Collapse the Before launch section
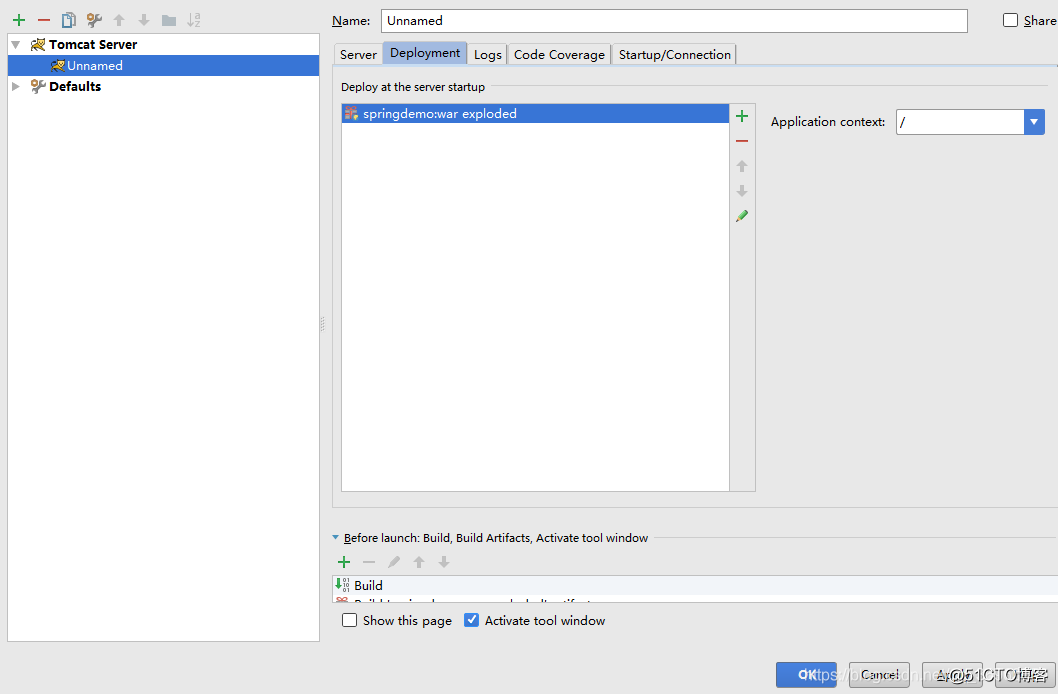 [335, 538]
